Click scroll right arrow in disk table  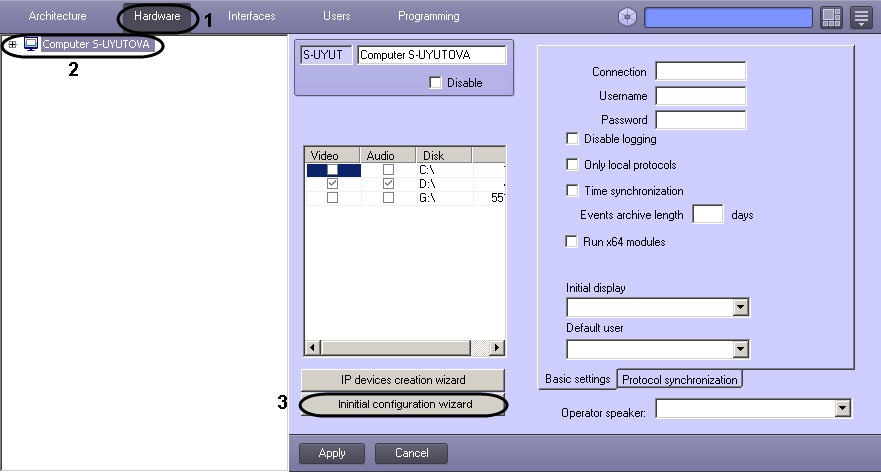point(497,347)
